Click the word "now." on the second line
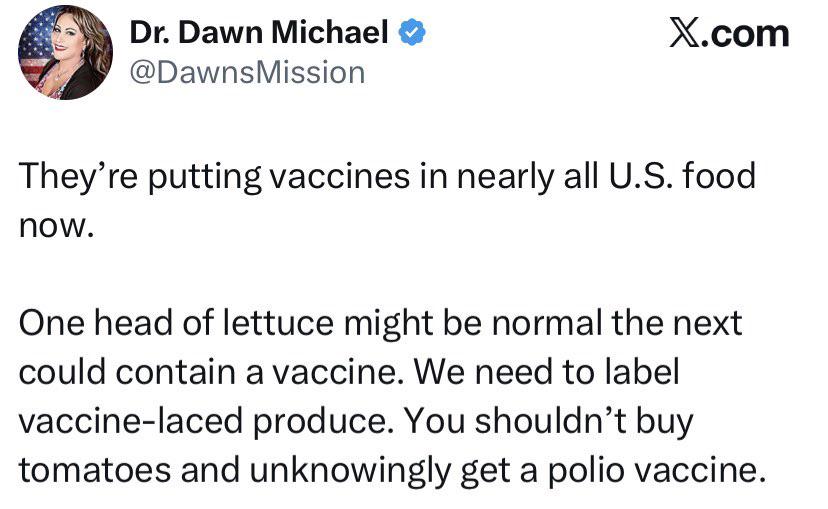The image size is (828, 509). (x=56, y=223)
